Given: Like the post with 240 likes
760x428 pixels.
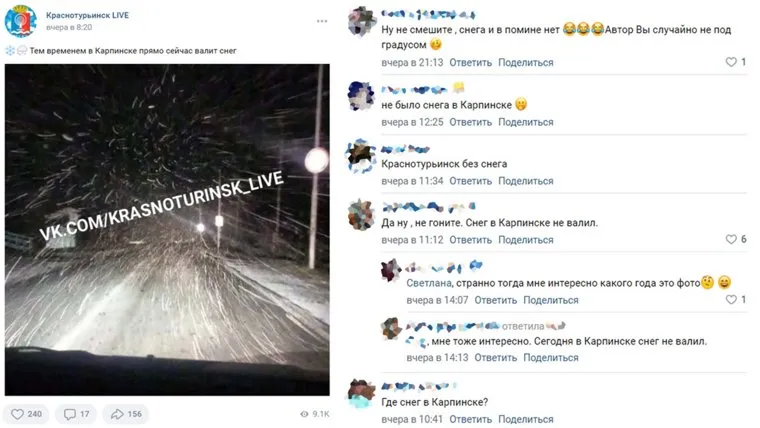Looking at the screenshot, I should coord(27,414).
